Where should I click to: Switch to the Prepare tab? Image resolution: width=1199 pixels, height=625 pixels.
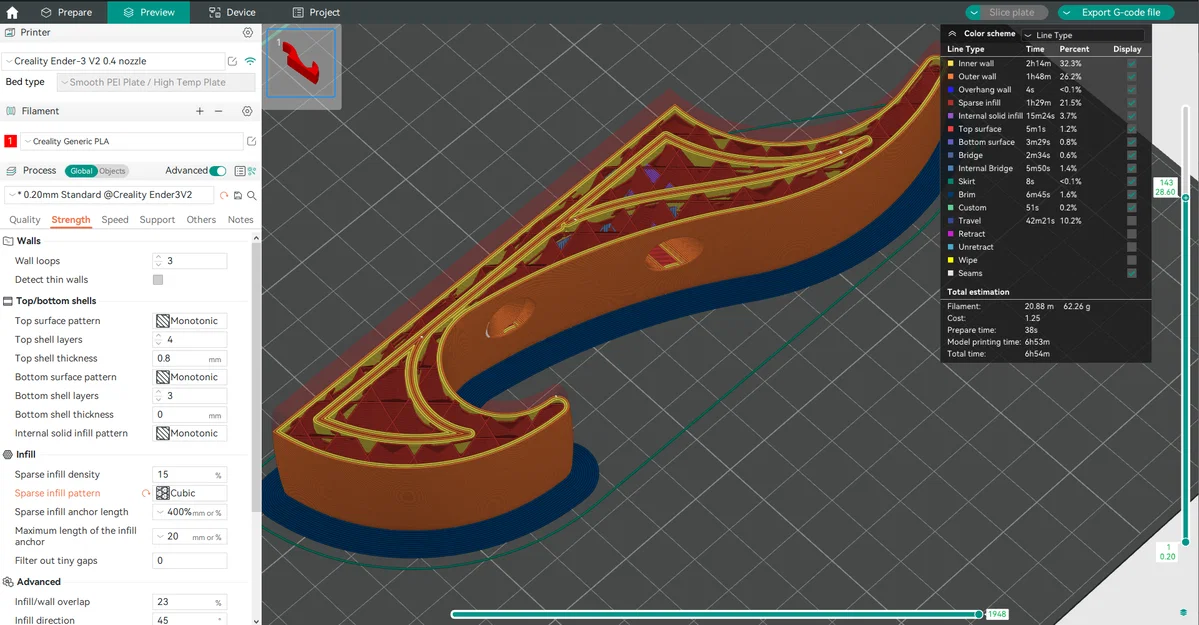[66, 12]
